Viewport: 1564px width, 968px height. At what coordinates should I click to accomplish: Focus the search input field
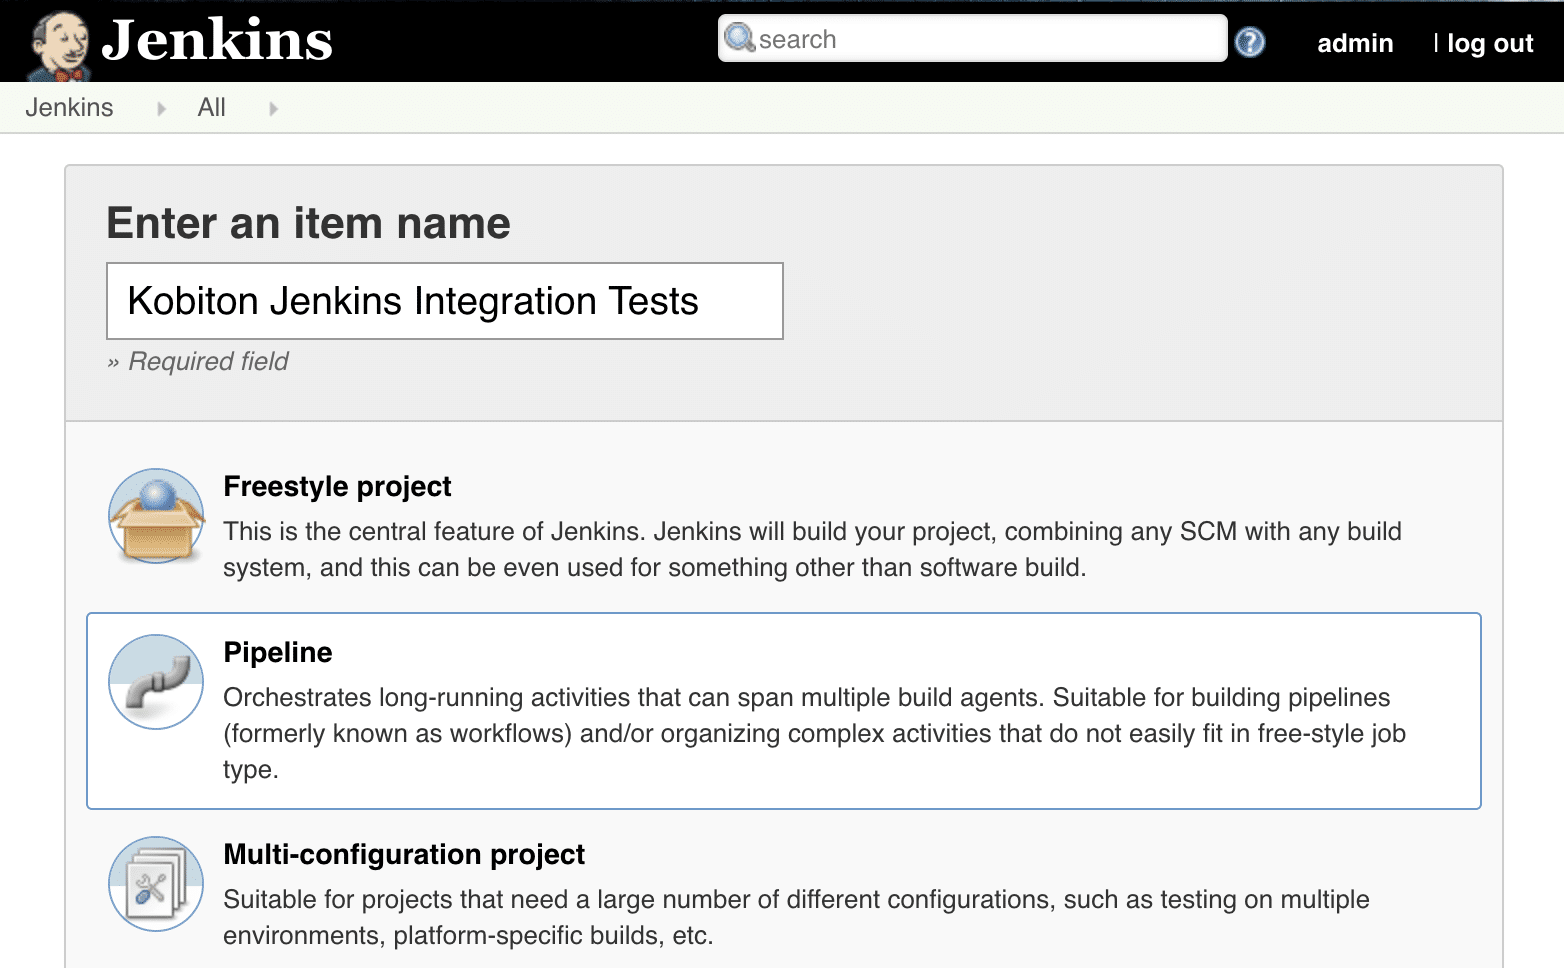pyautogui.click(x=972, y=38)
